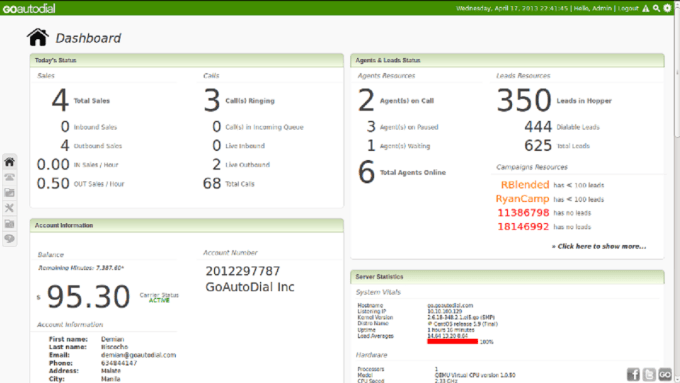Click the Today's Status panel header
This screenshot has height=383, width=680.
point(186,60)
